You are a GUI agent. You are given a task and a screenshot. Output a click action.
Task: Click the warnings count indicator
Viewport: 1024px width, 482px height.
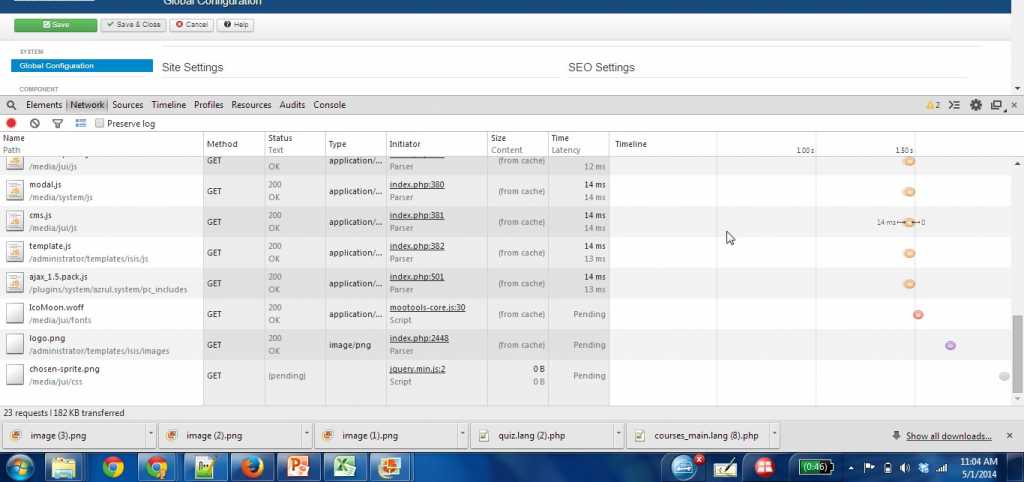coord(932,105)
